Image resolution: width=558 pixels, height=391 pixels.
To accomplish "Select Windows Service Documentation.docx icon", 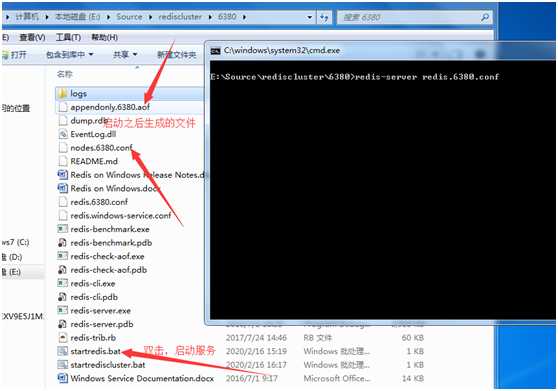I will tap(63, 378).
